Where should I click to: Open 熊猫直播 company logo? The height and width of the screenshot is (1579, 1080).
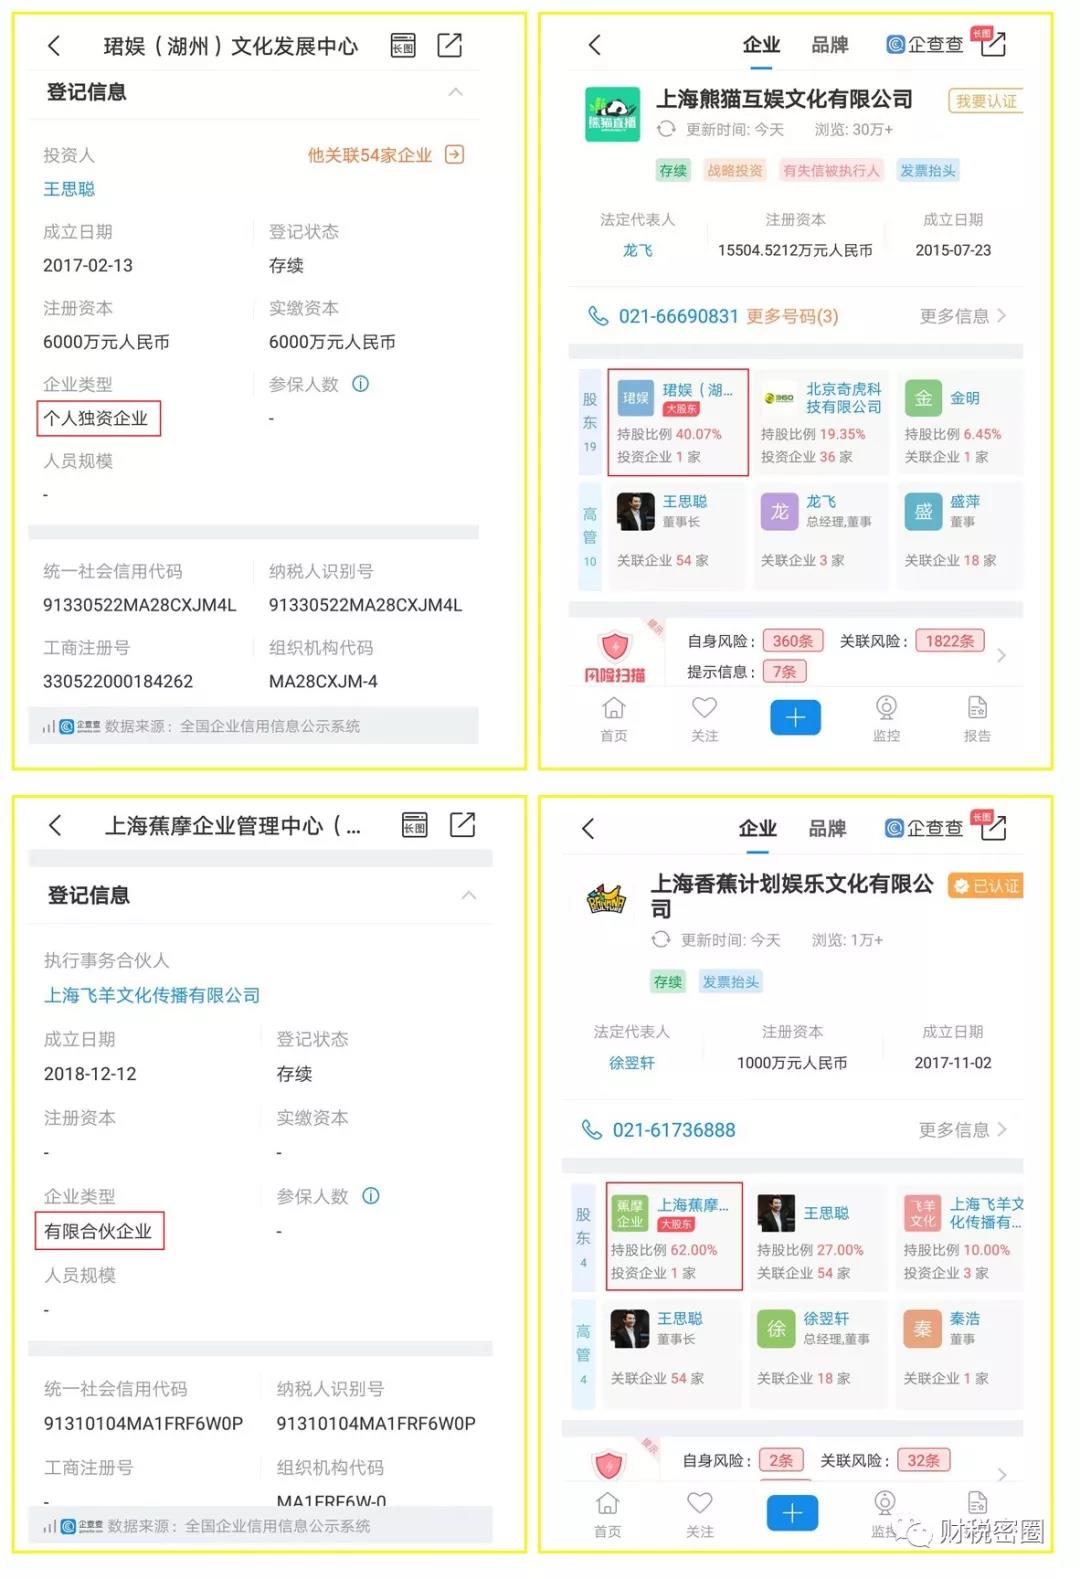612,114
